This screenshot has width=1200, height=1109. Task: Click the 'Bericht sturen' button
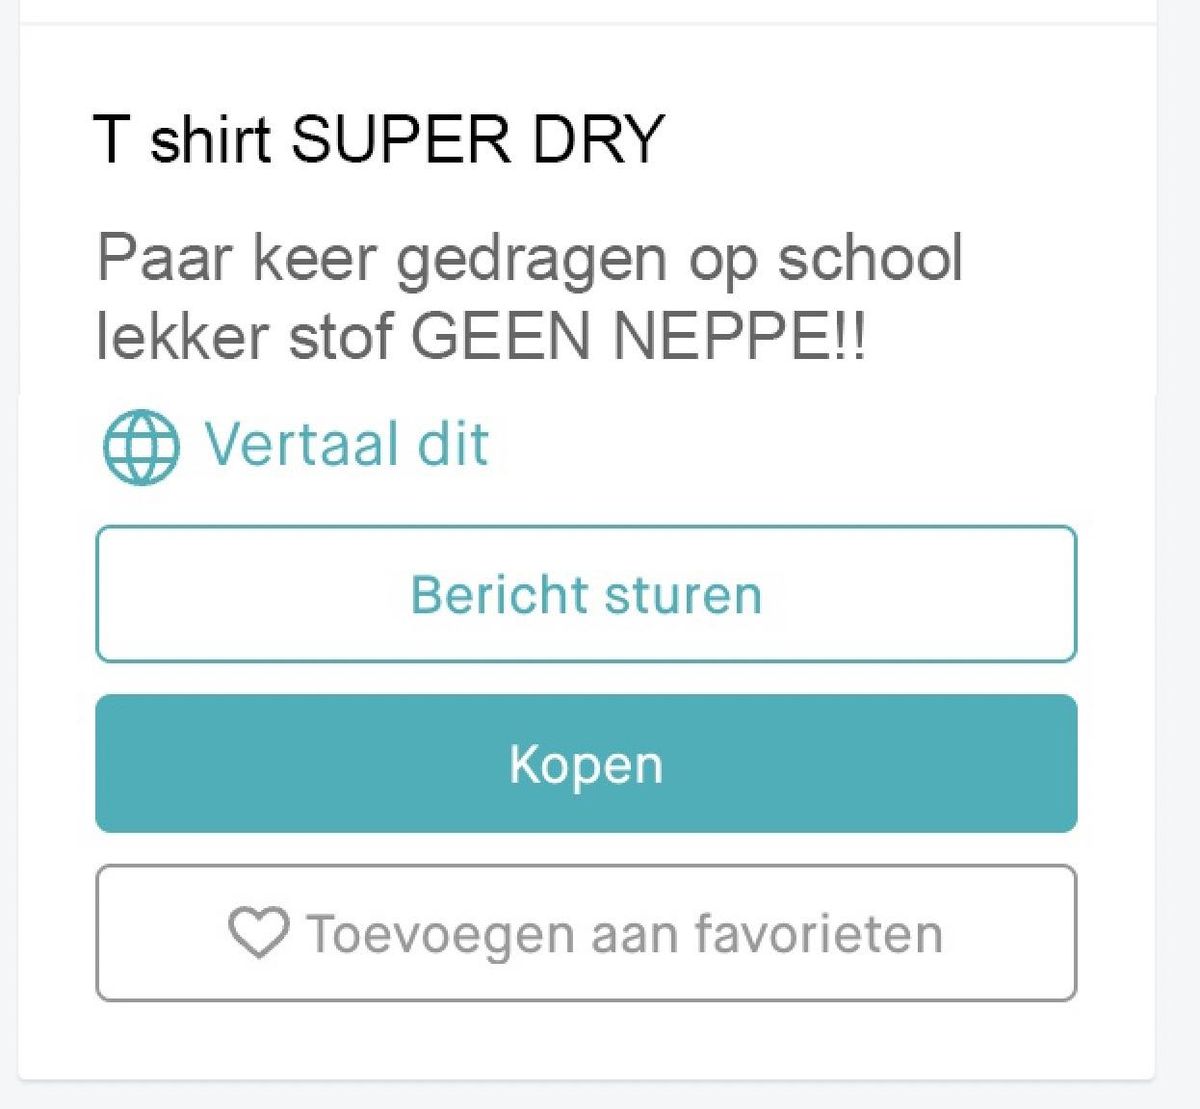click(586, 594)
